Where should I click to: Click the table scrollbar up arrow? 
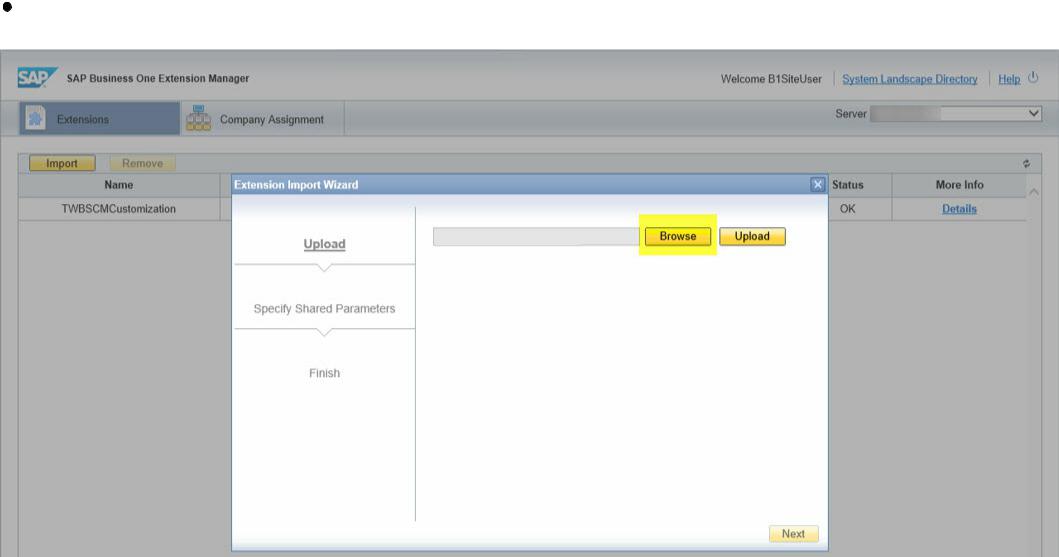pyautogui.click(x=1033, y=192)
